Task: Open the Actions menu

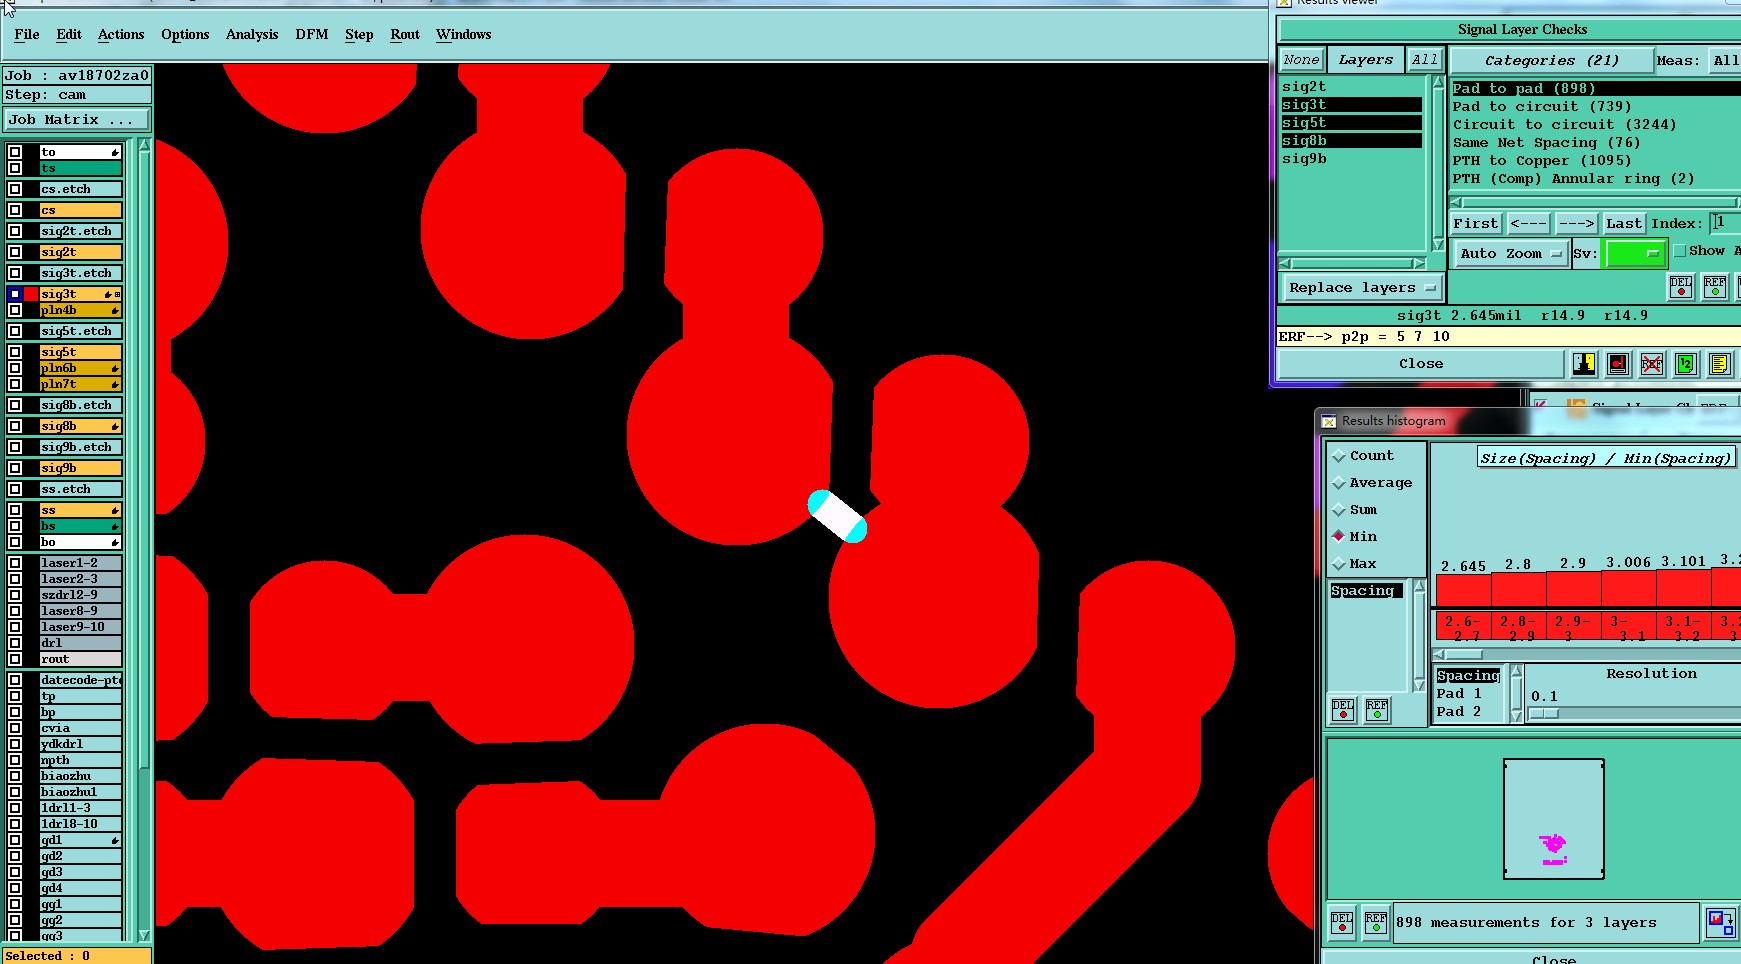Action: [x=121, y=34]
